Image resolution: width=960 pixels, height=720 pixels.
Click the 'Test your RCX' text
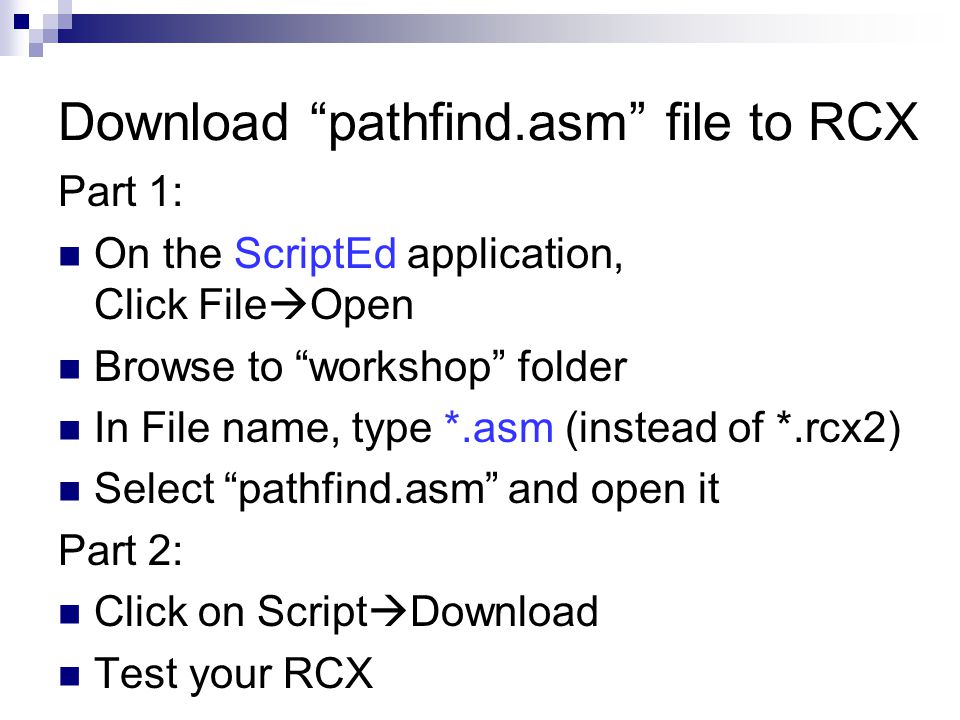point(234,673)
